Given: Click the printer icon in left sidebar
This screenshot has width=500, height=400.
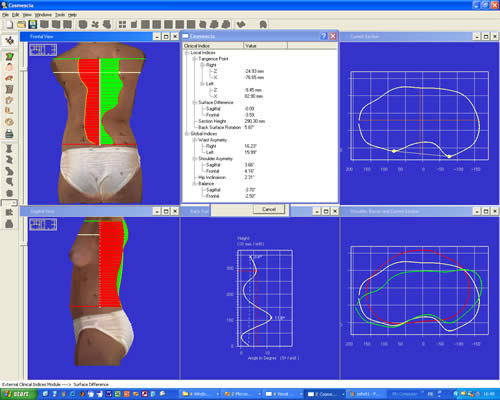Looking at the screenshot, I should (9, 133).
